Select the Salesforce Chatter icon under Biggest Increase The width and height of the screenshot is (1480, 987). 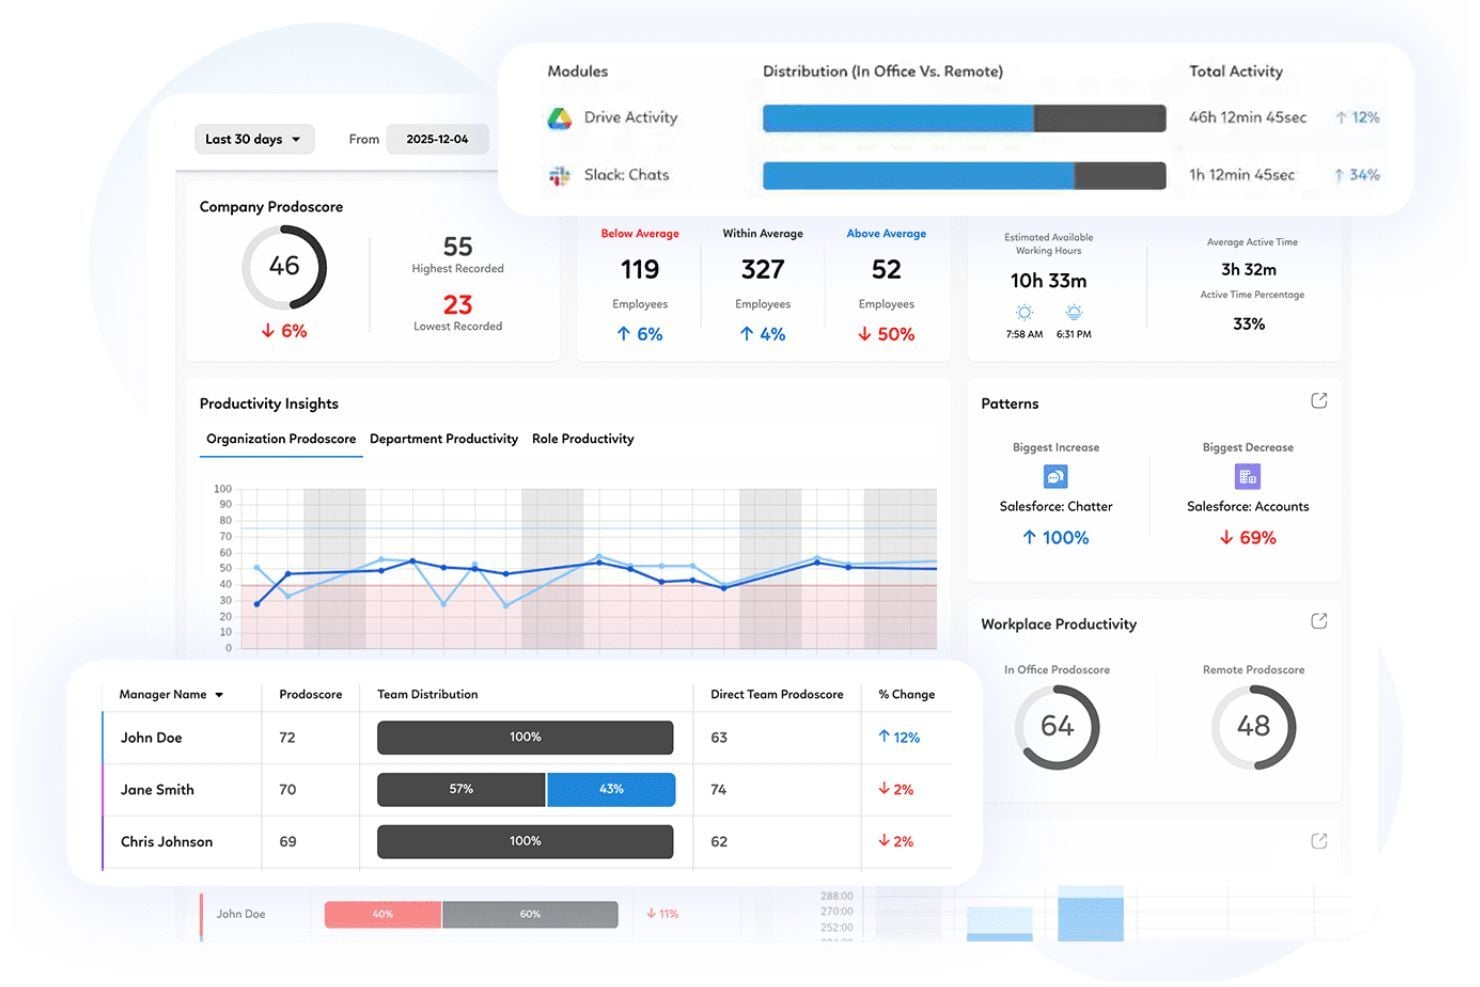pos(1055,477)
